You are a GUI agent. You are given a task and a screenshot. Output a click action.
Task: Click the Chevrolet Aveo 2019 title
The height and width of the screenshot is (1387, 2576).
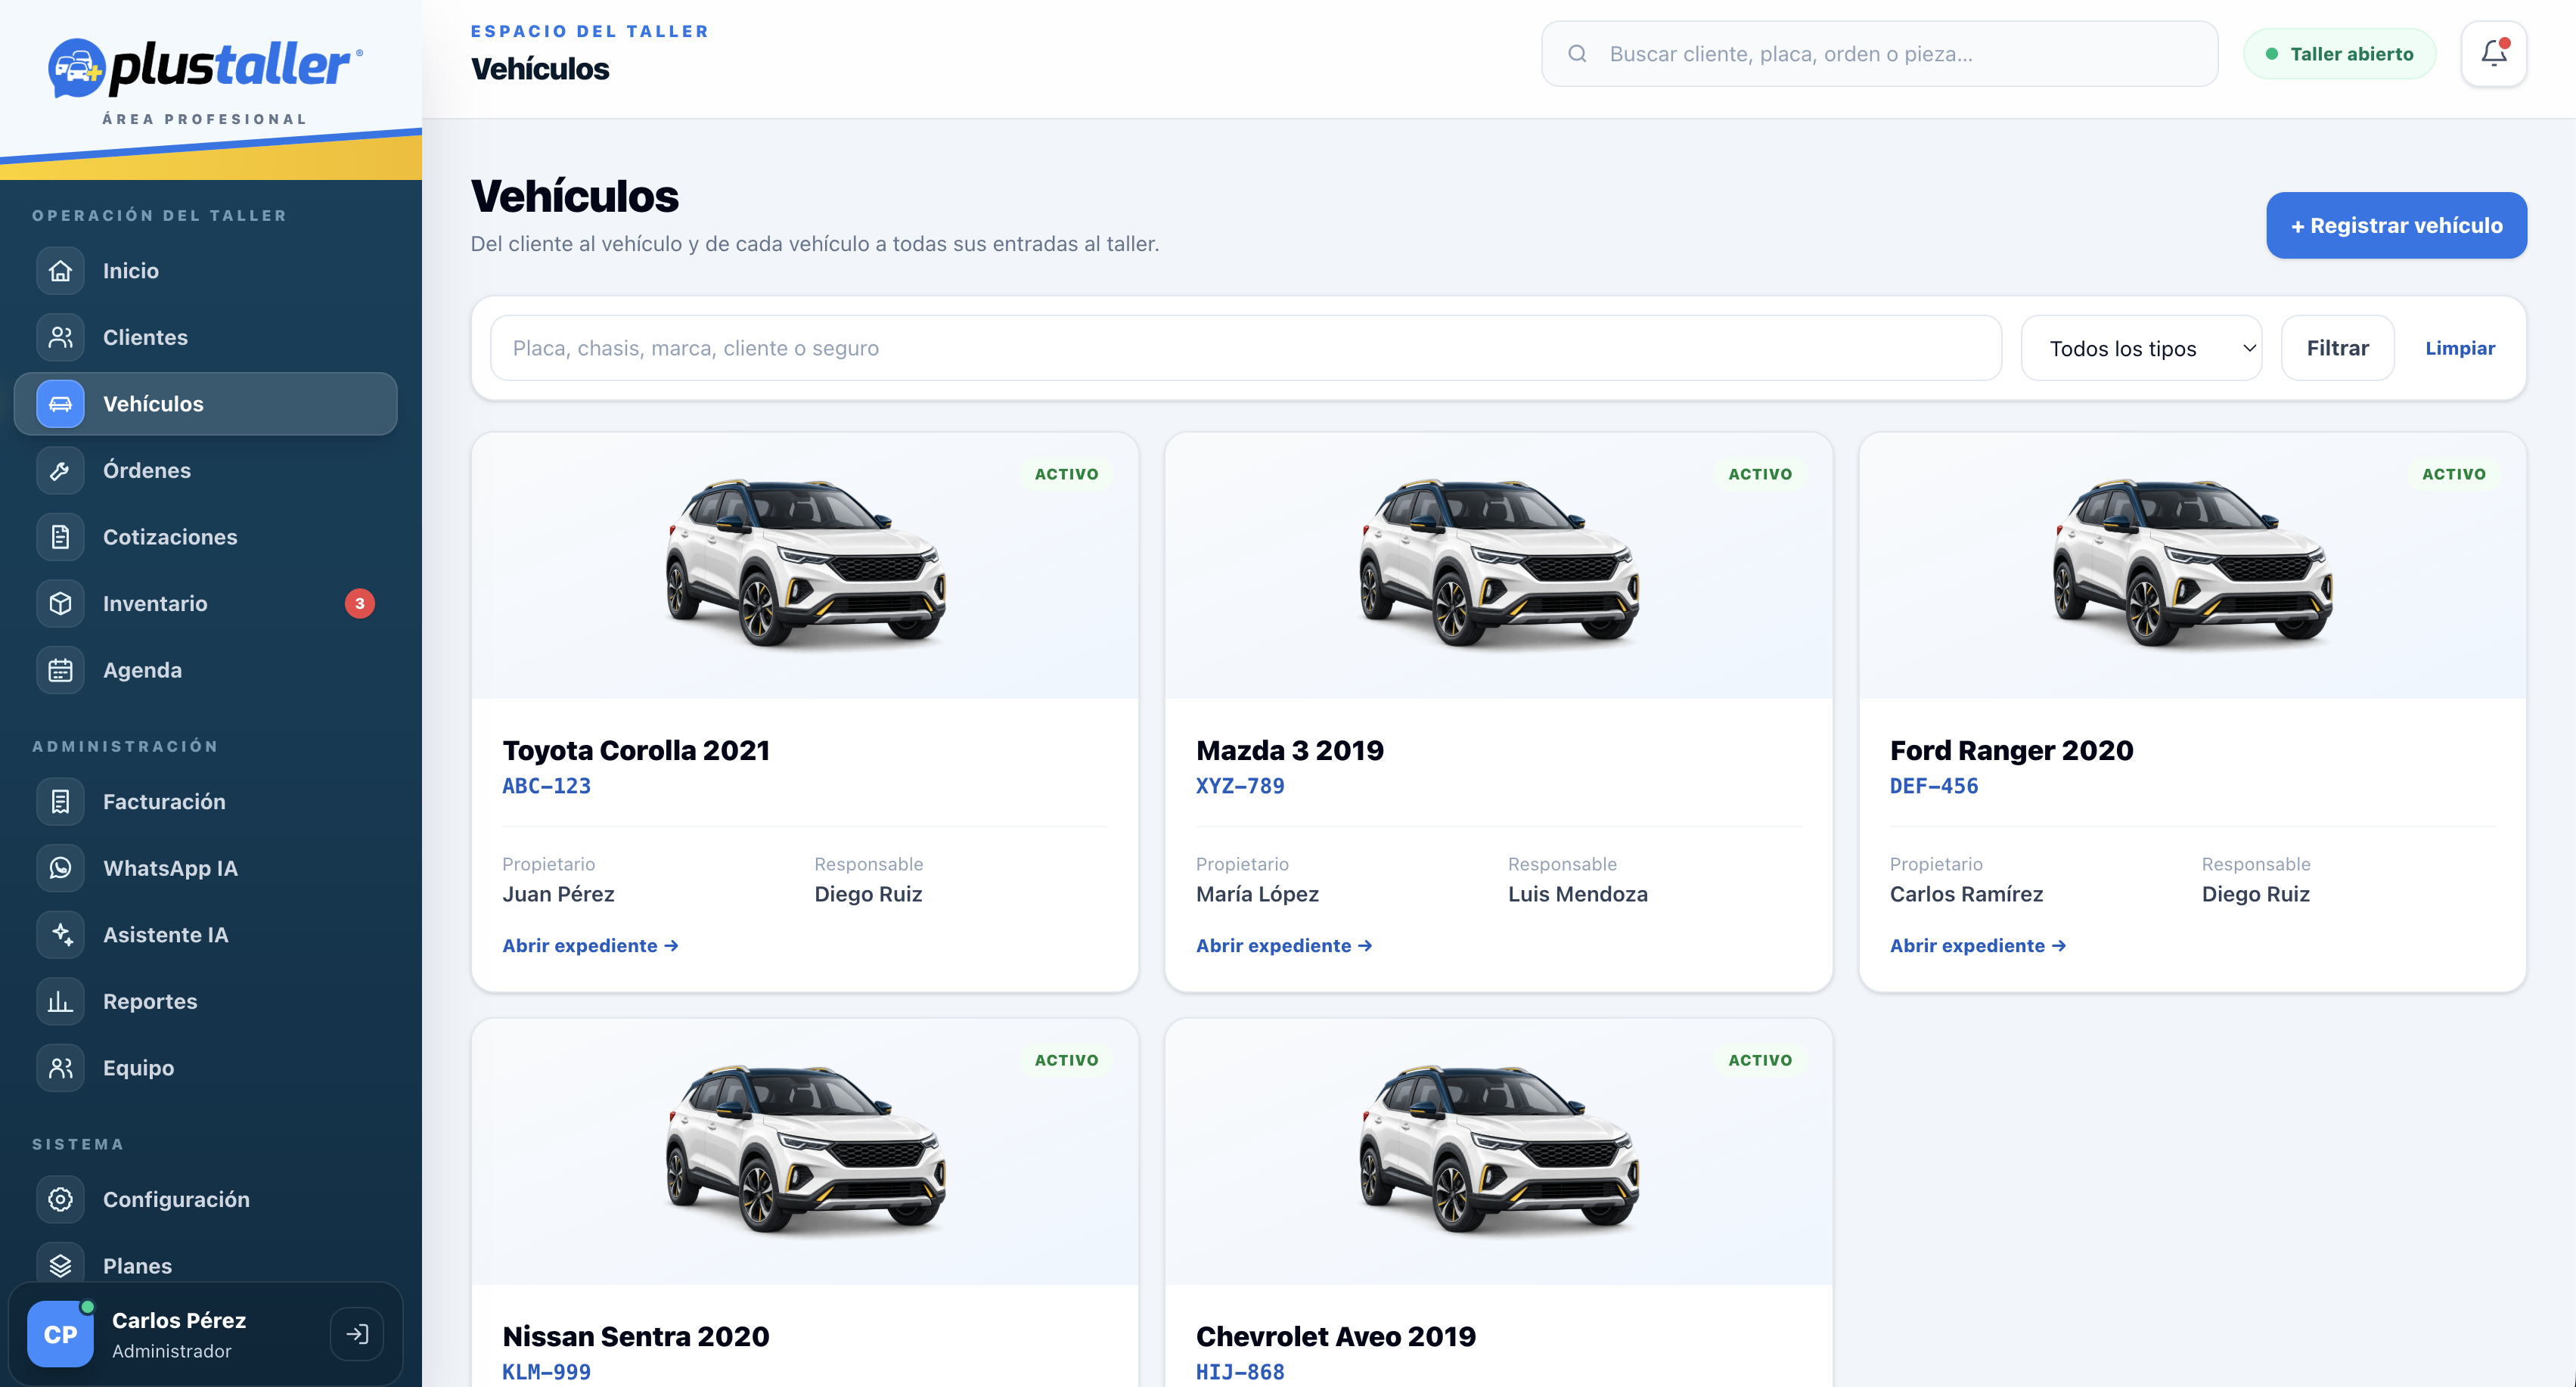click(x=1336, y=1336)
